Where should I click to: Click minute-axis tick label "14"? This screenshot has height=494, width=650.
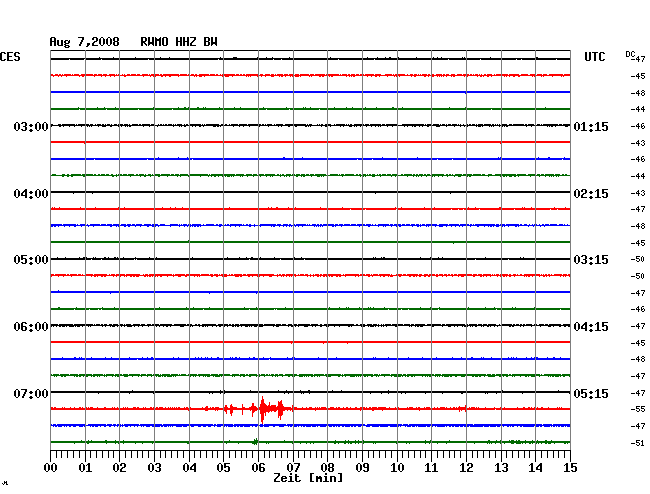click(536, 468)
